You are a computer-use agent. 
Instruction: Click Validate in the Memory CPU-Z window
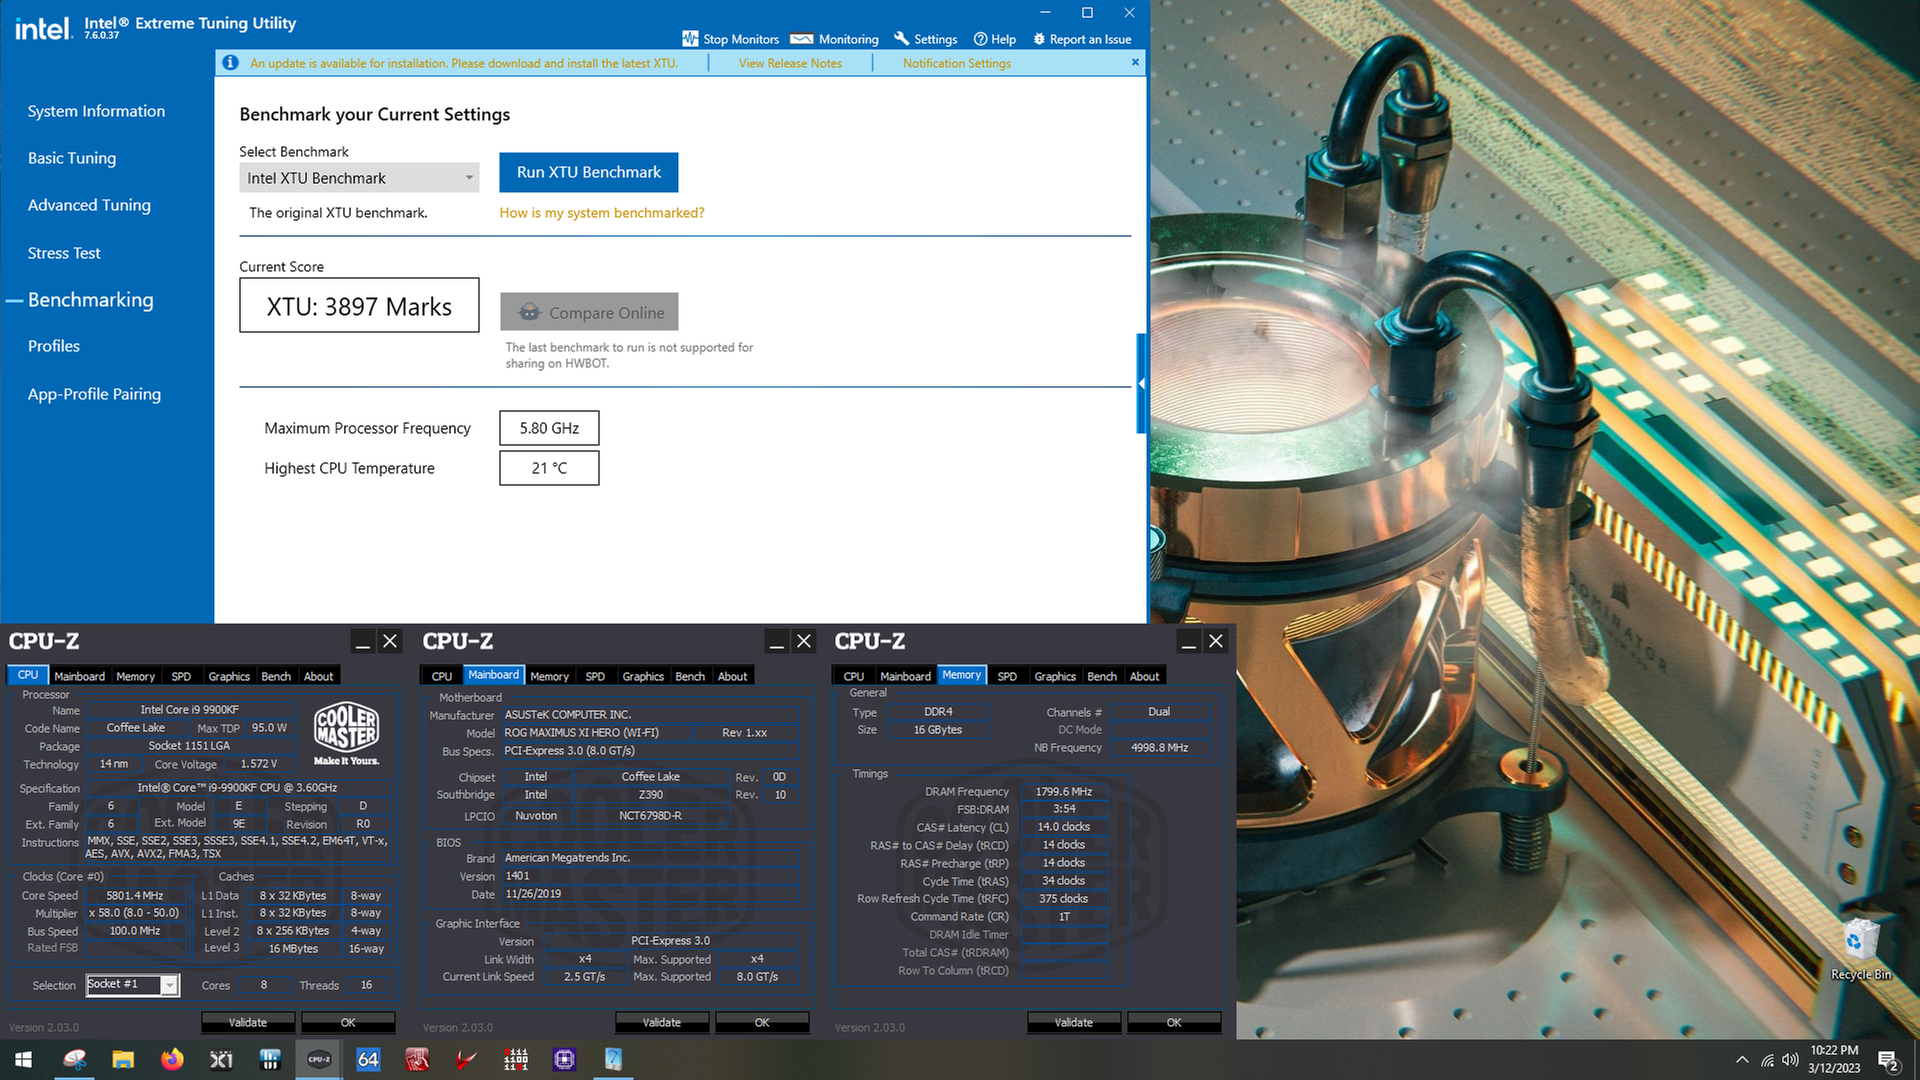point(1074,1022)
